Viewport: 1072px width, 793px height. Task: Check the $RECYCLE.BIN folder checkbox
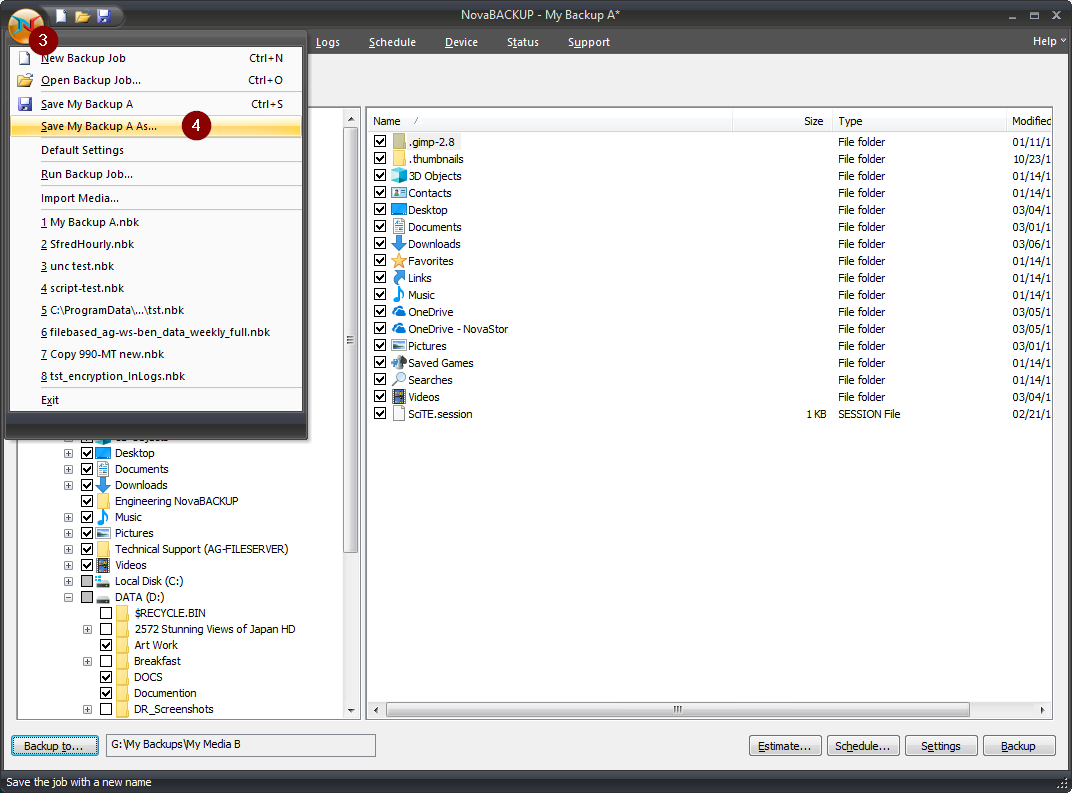click(106, 613)
